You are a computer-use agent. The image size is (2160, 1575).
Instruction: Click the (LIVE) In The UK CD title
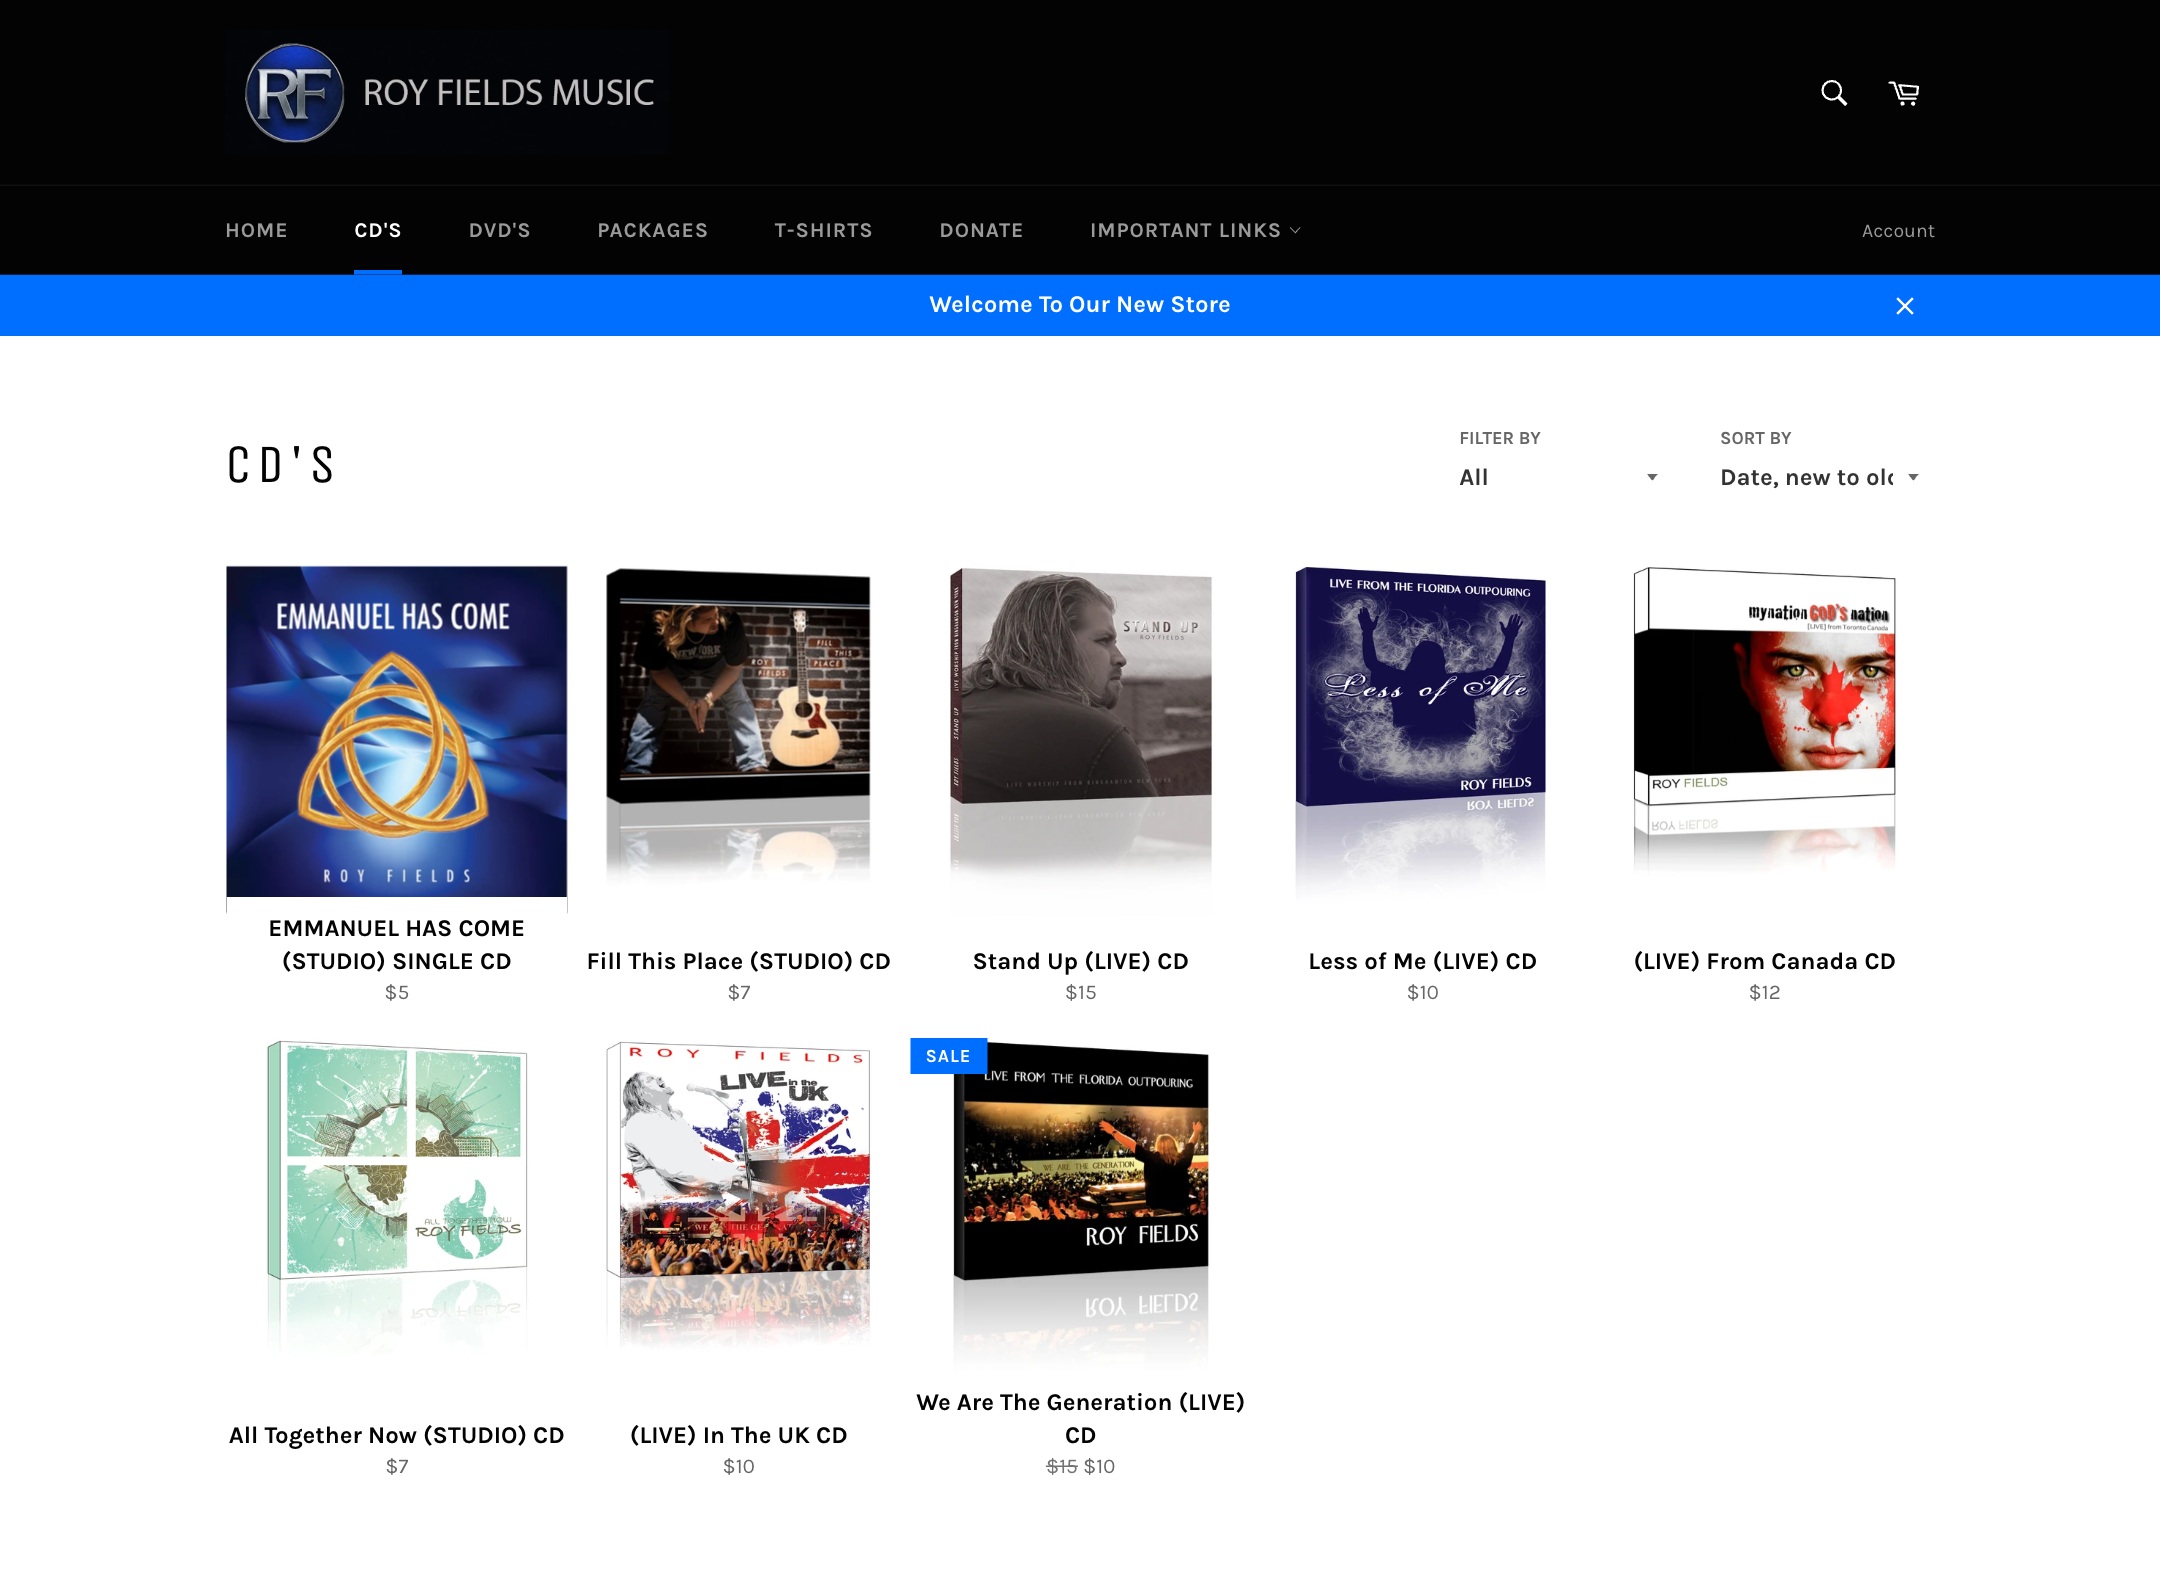pyautogui.click(x=738, y=1435)
